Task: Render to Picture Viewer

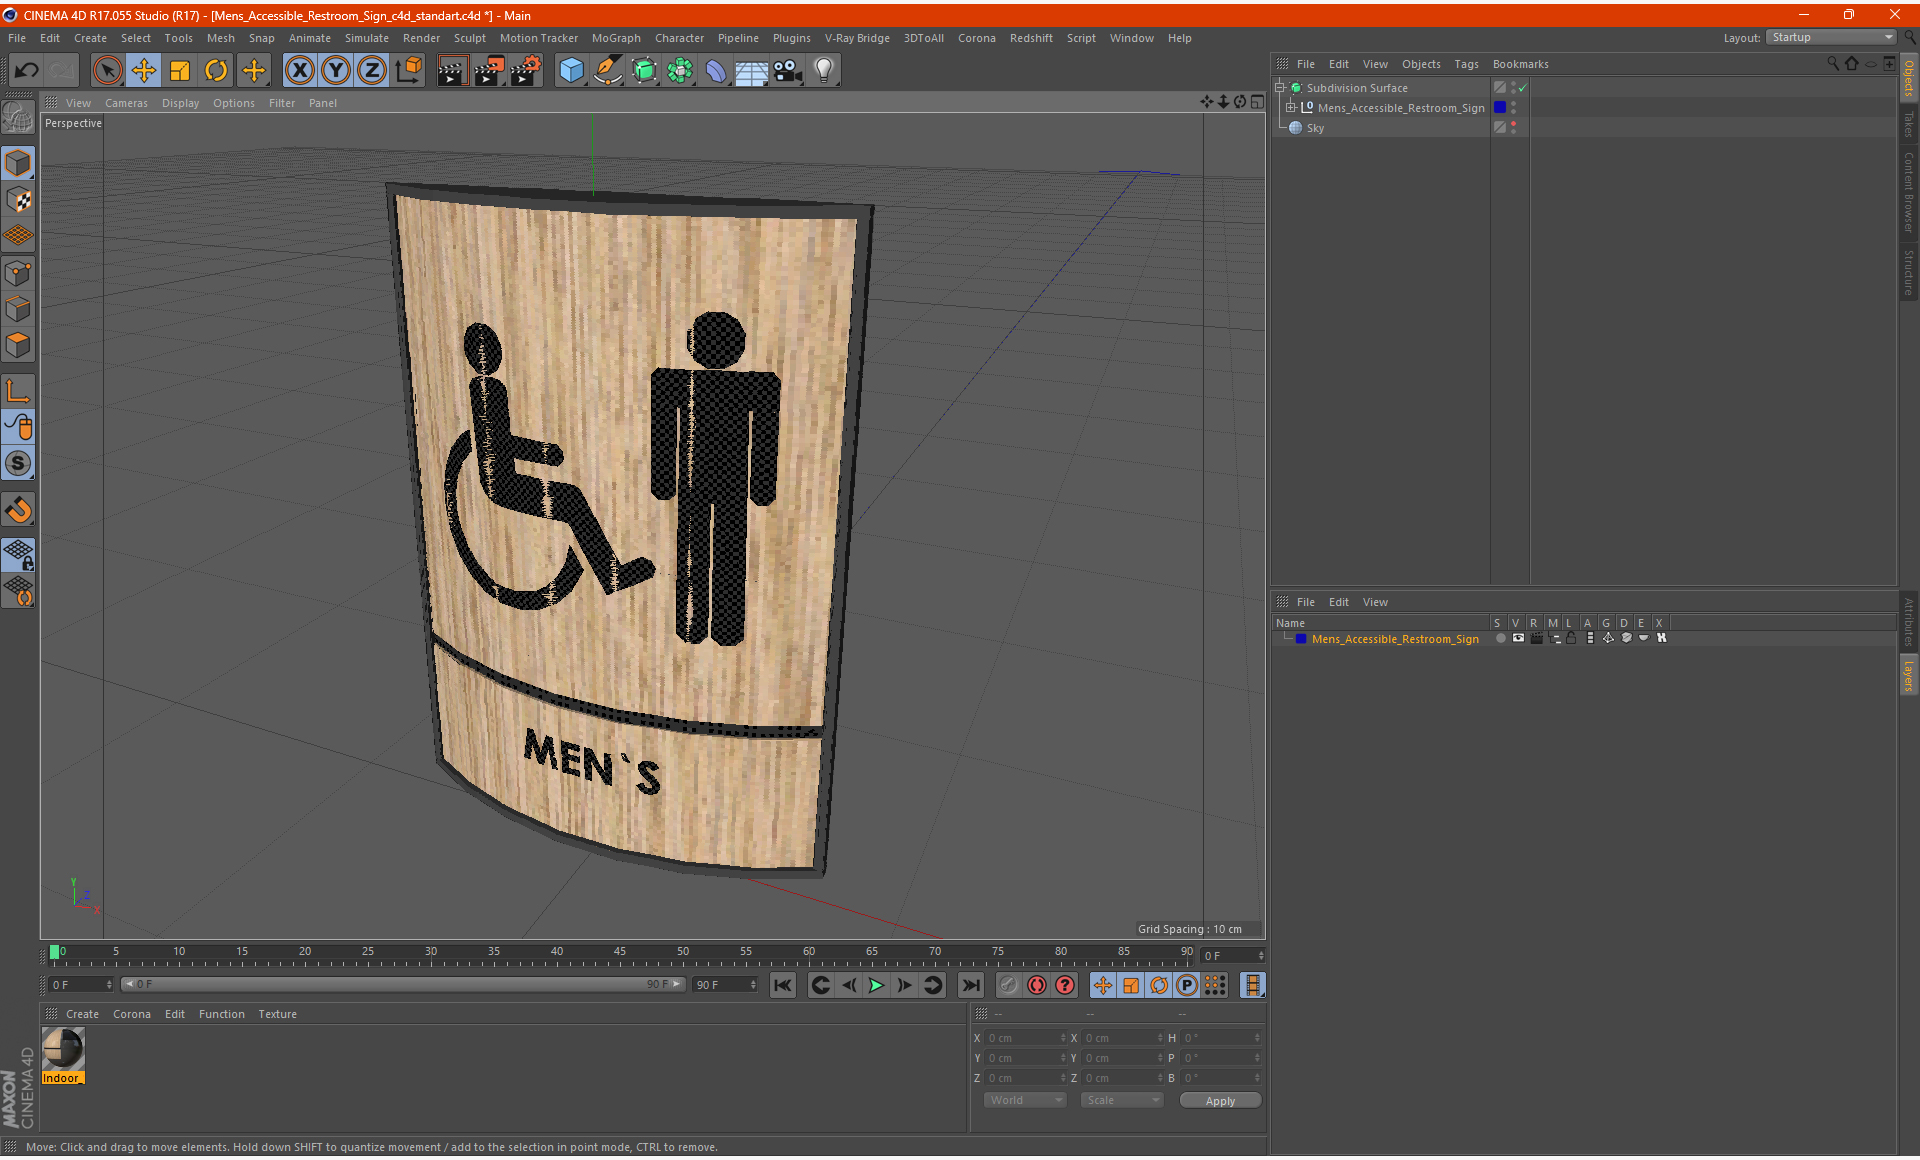Action: point(488,70)
